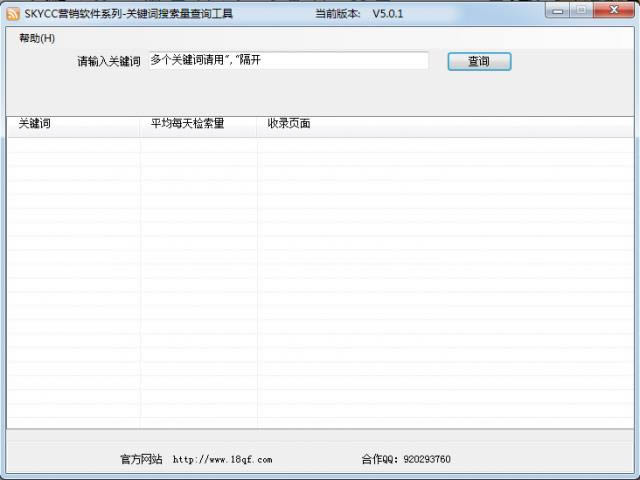The image size is (640, 480).
Task: Click the 查询 button
Action: (479, 62)
